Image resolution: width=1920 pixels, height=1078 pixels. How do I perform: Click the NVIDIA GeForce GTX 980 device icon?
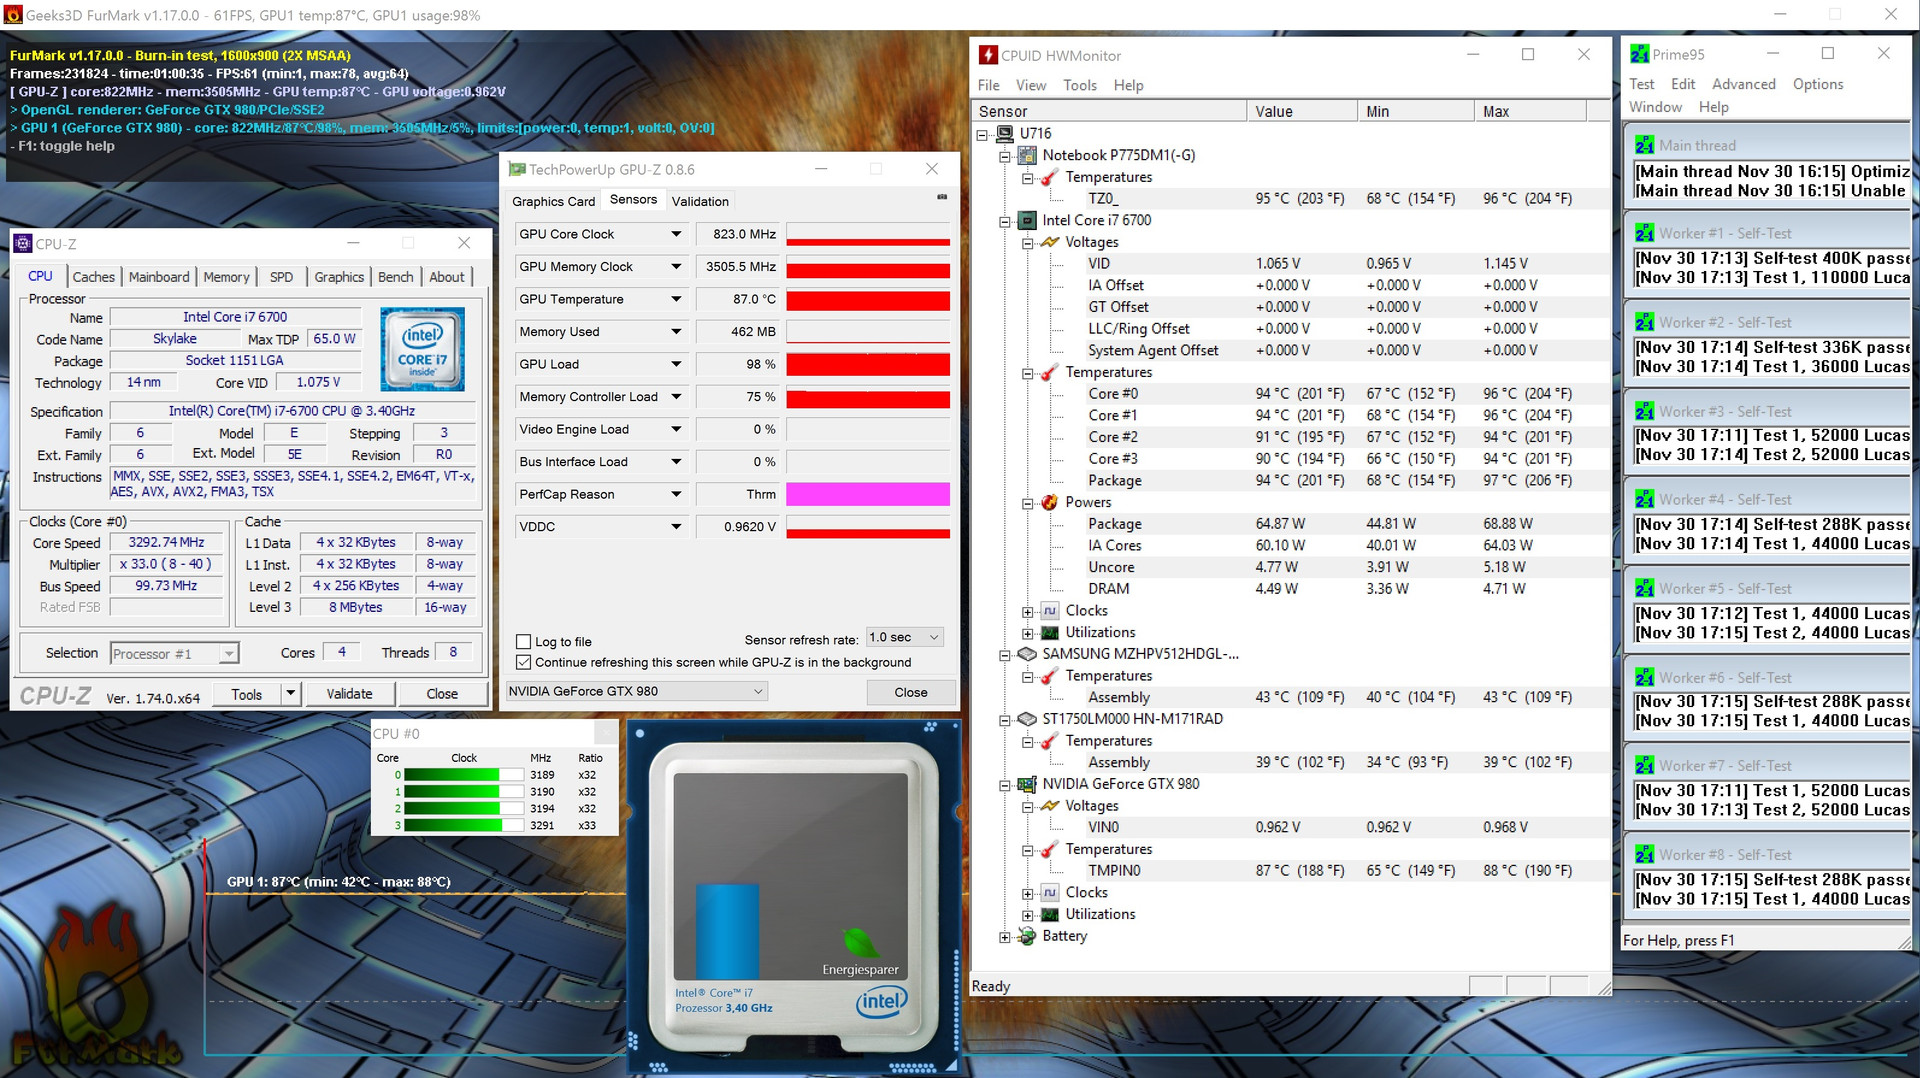(1027, 785)
